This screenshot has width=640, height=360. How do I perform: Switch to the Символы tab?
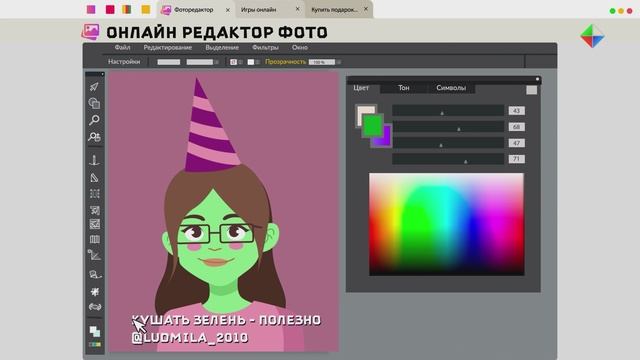[x=451, y=88]
